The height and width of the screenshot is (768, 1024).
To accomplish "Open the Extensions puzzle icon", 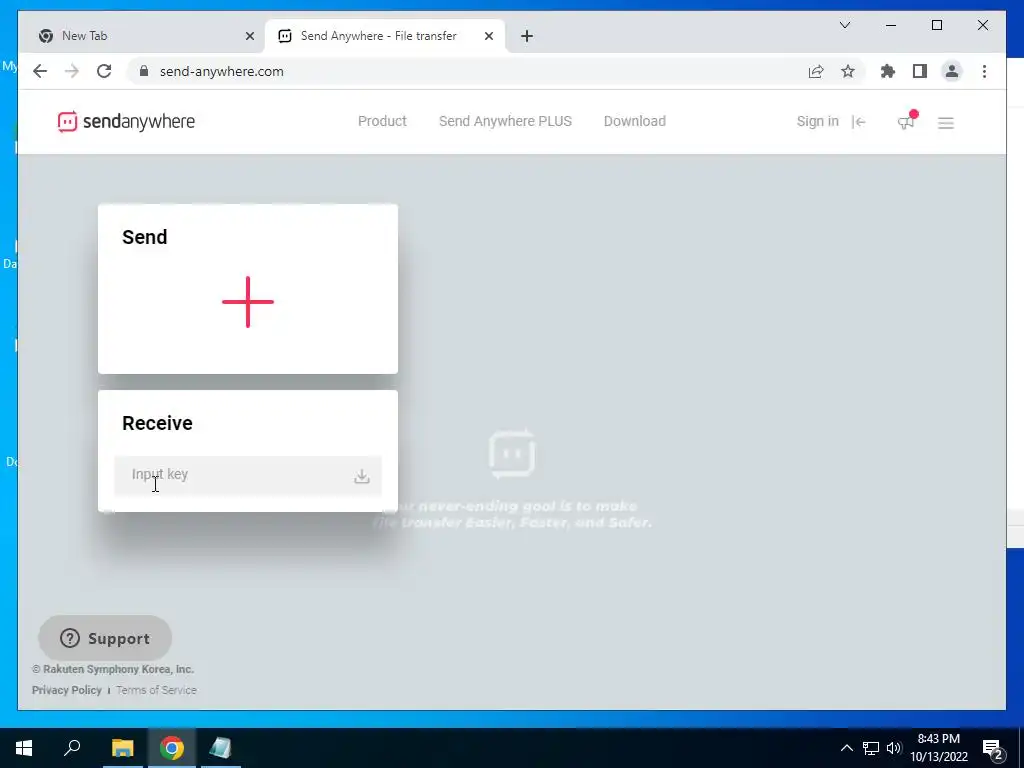I will click(888, 71).
